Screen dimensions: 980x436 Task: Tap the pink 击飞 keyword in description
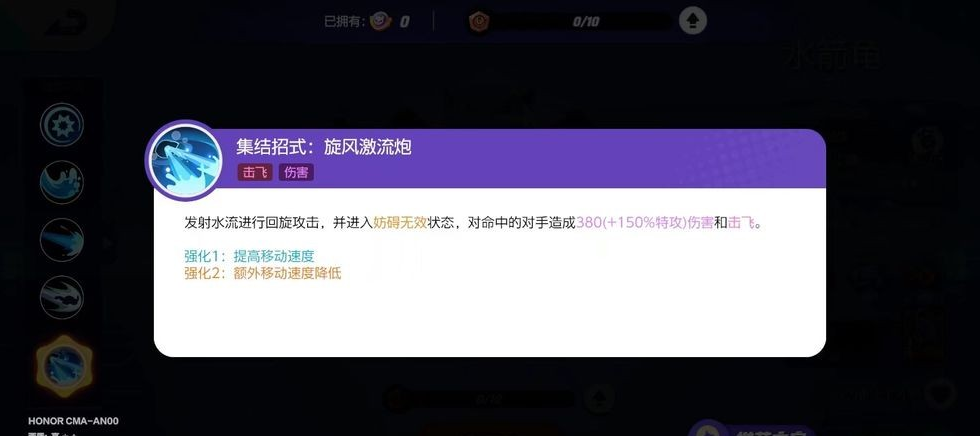click(x=741, y=223)
